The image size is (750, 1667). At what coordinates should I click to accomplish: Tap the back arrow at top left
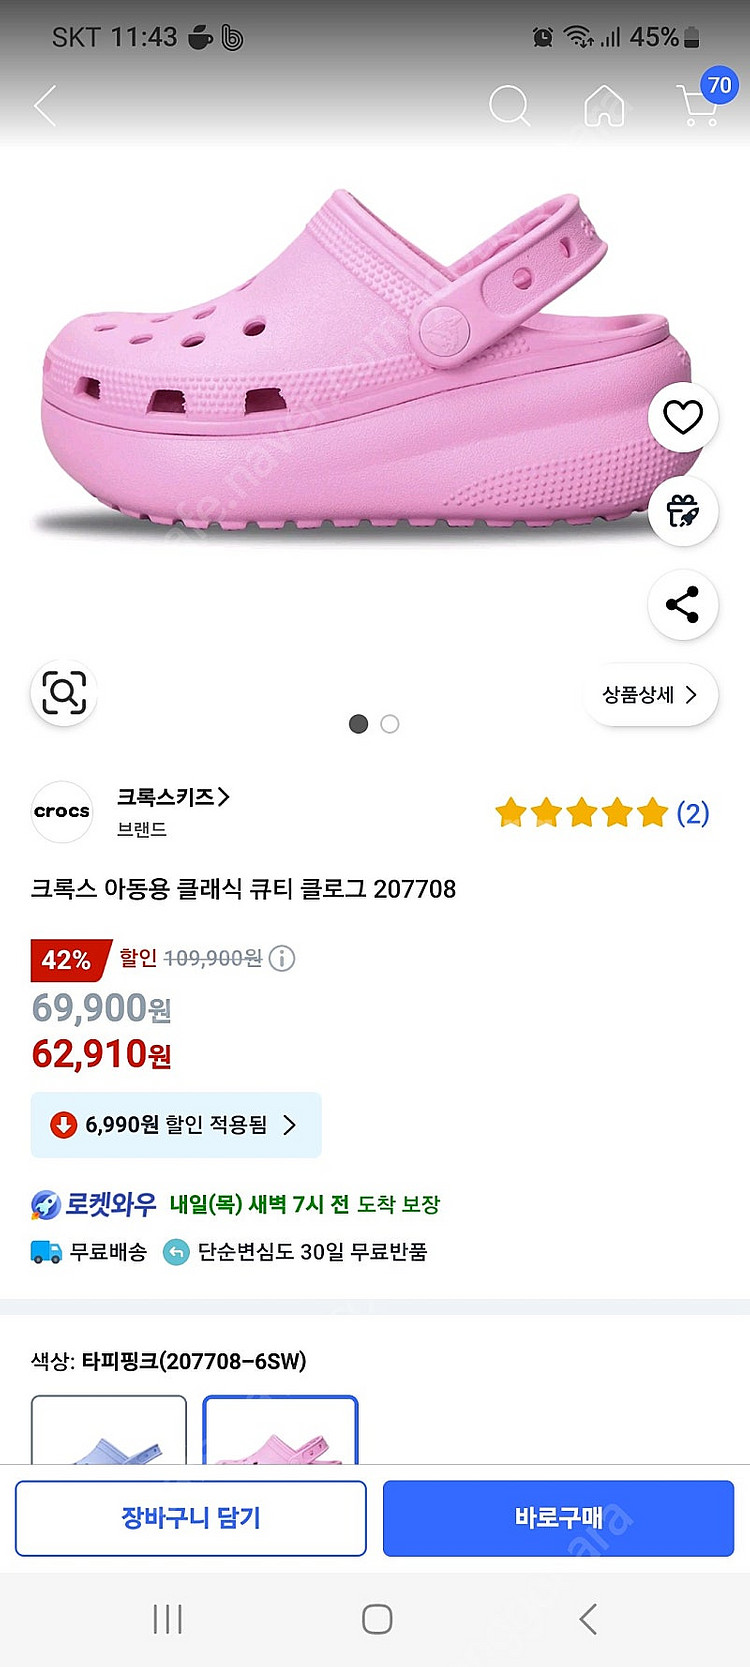[45, 105]
